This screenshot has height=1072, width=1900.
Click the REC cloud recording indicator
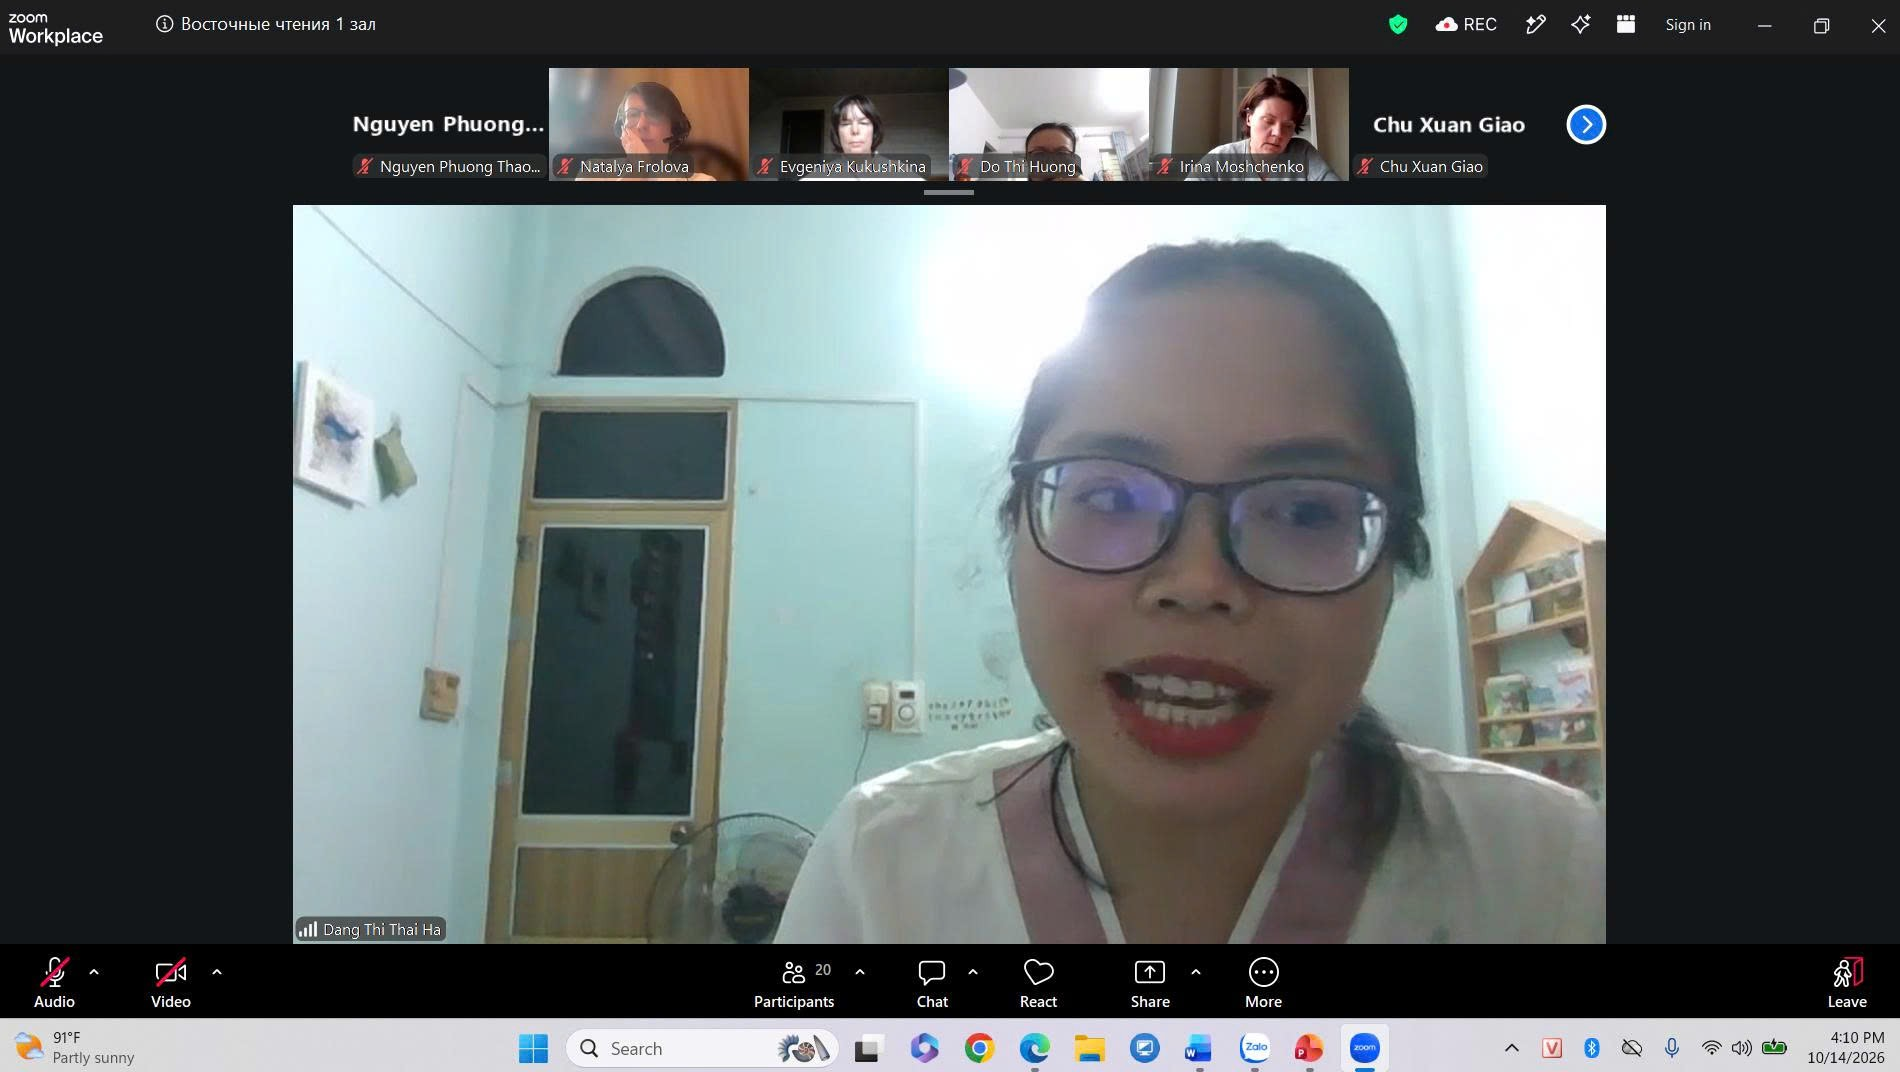point(1466,24)
